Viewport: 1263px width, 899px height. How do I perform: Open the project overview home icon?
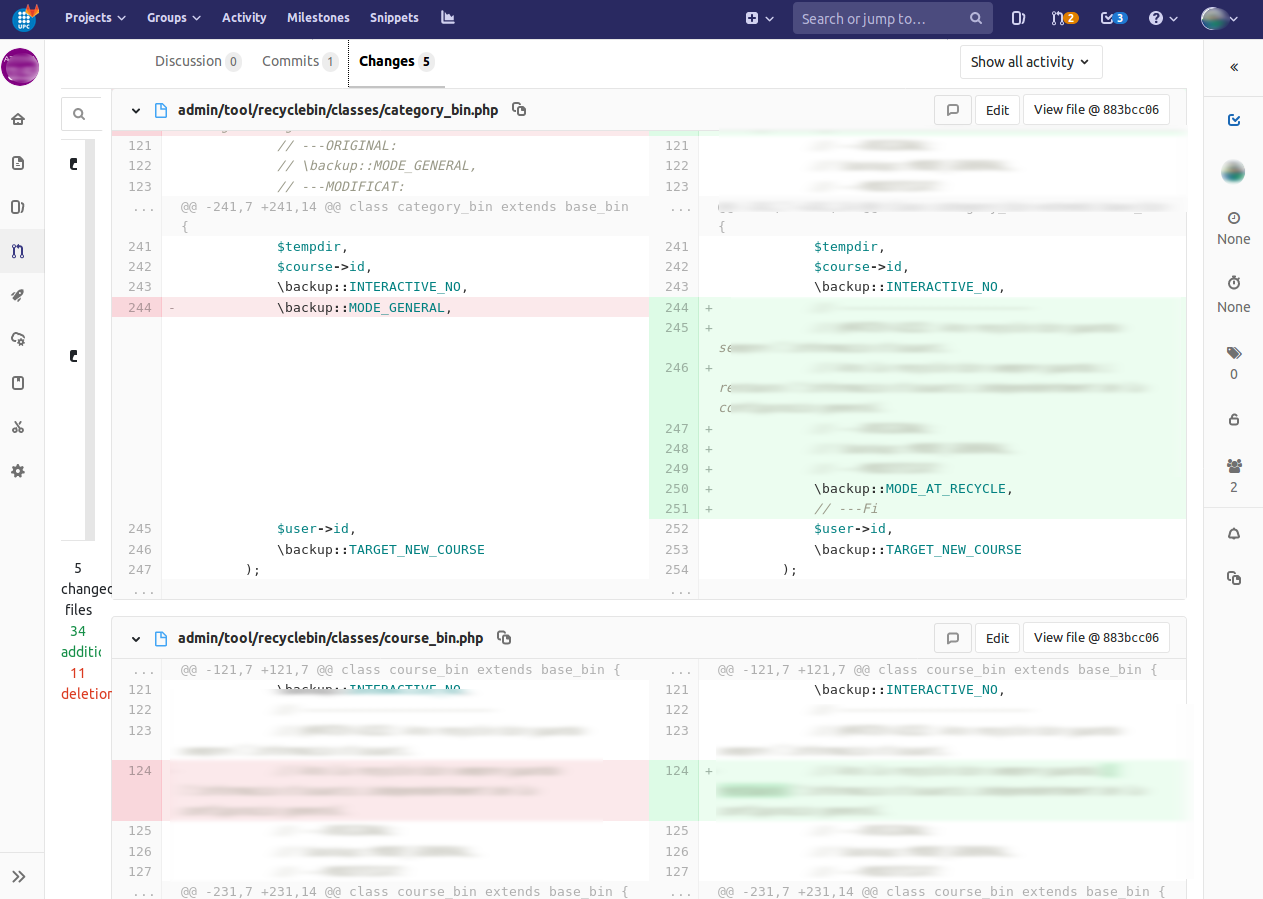tap(18, 118)
